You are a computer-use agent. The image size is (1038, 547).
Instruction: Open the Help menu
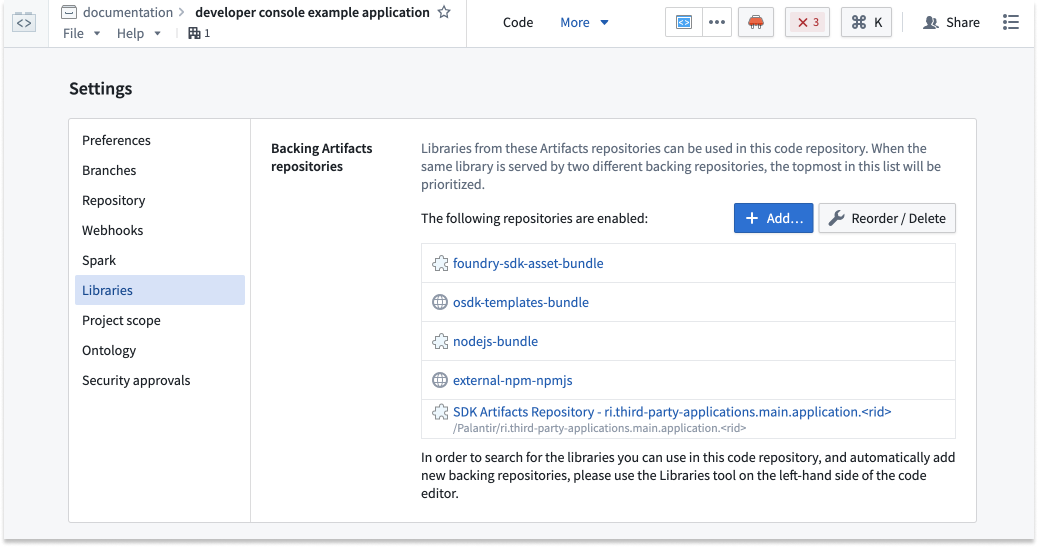pos(130,33)
